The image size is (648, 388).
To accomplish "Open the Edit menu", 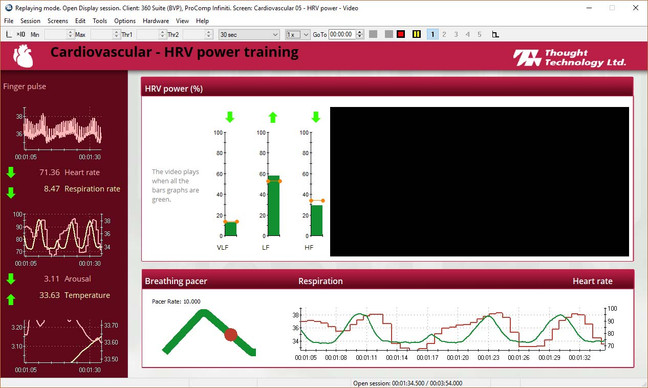I will point(80,21).
